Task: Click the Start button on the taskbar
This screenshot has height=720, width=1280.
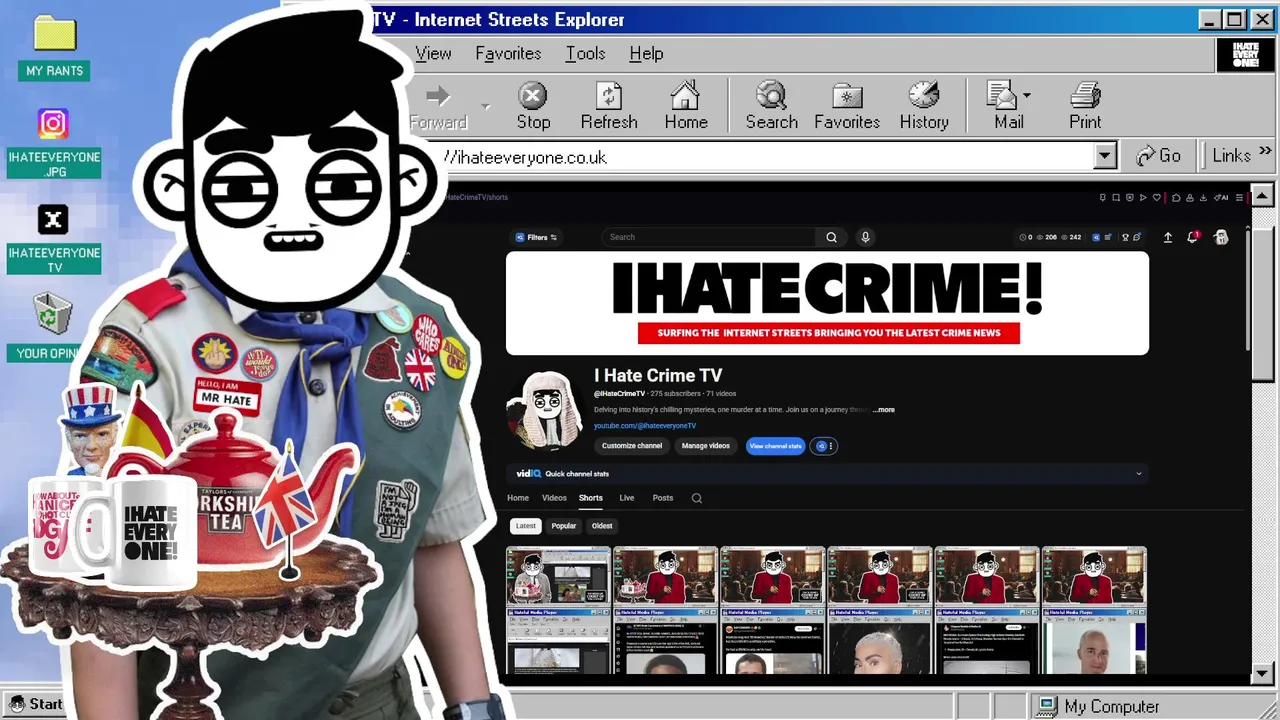Action: (x=36, y=705)
